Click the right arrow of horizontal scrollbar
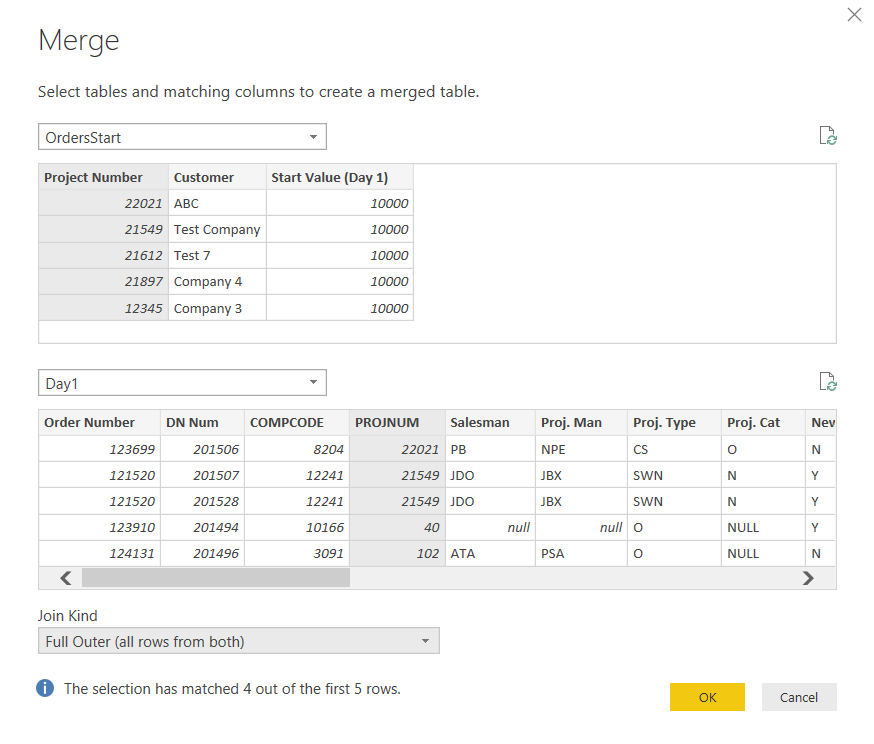This screenshot has width=874, height=744. coord(808,578)
